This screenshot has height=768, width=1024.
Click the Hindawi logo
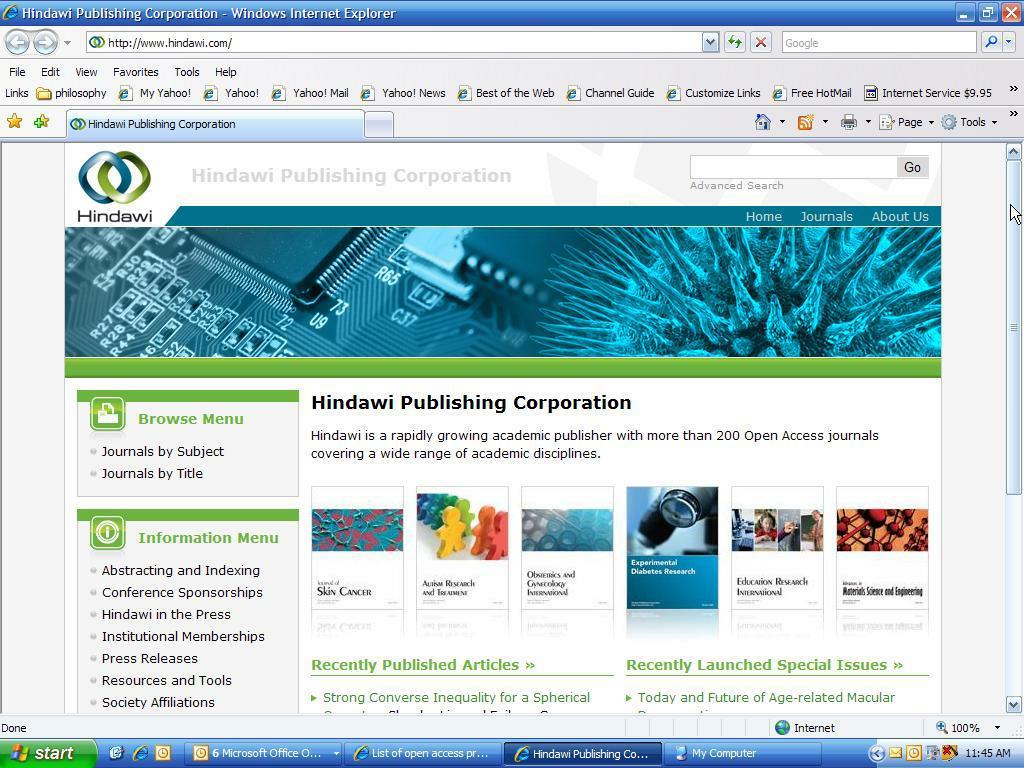[114, 187]
